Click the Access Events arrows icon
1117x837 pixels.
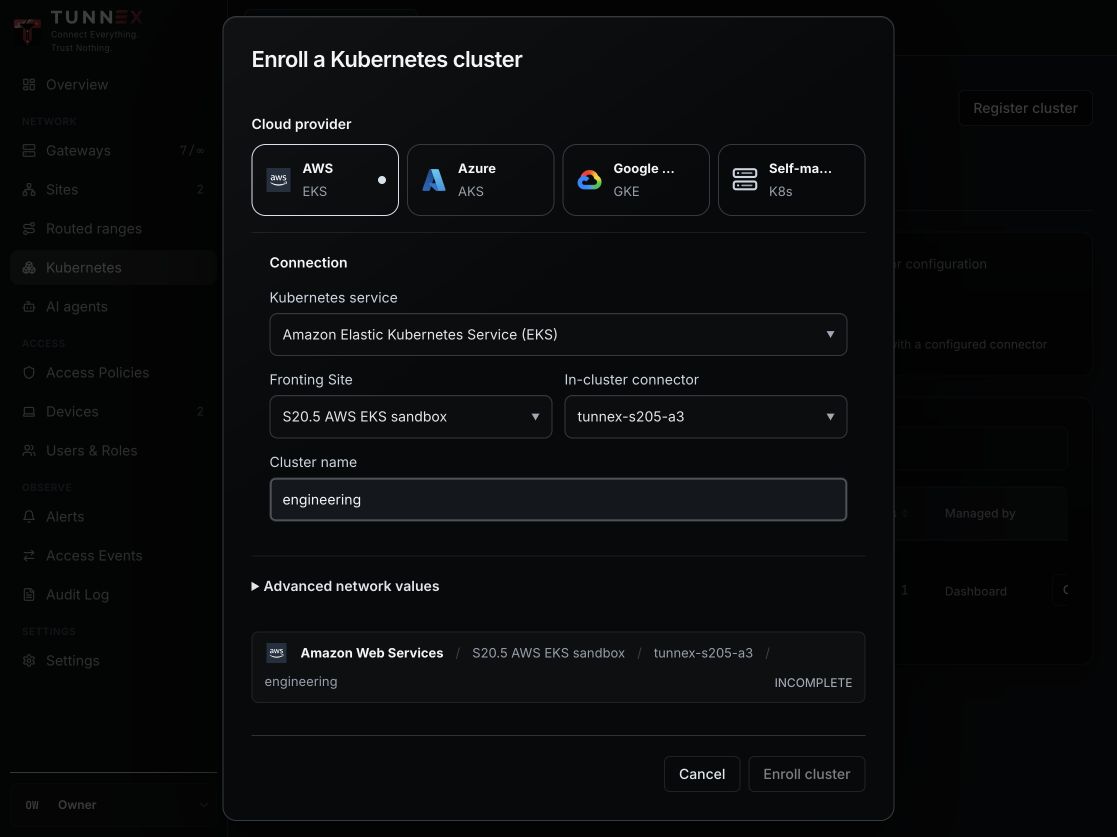tap(29, 556)
